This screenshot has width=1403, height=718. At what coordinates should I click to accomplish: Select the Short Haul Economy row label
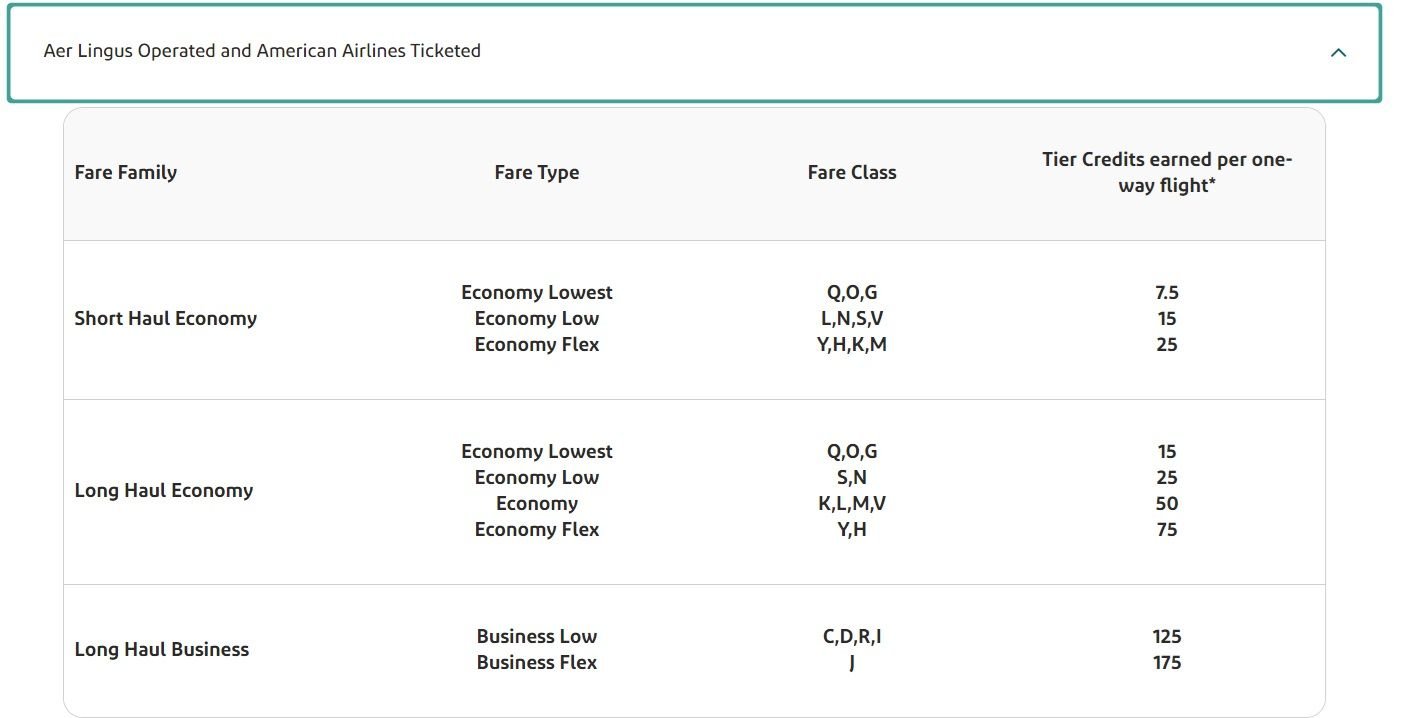[x=165, y=318]
